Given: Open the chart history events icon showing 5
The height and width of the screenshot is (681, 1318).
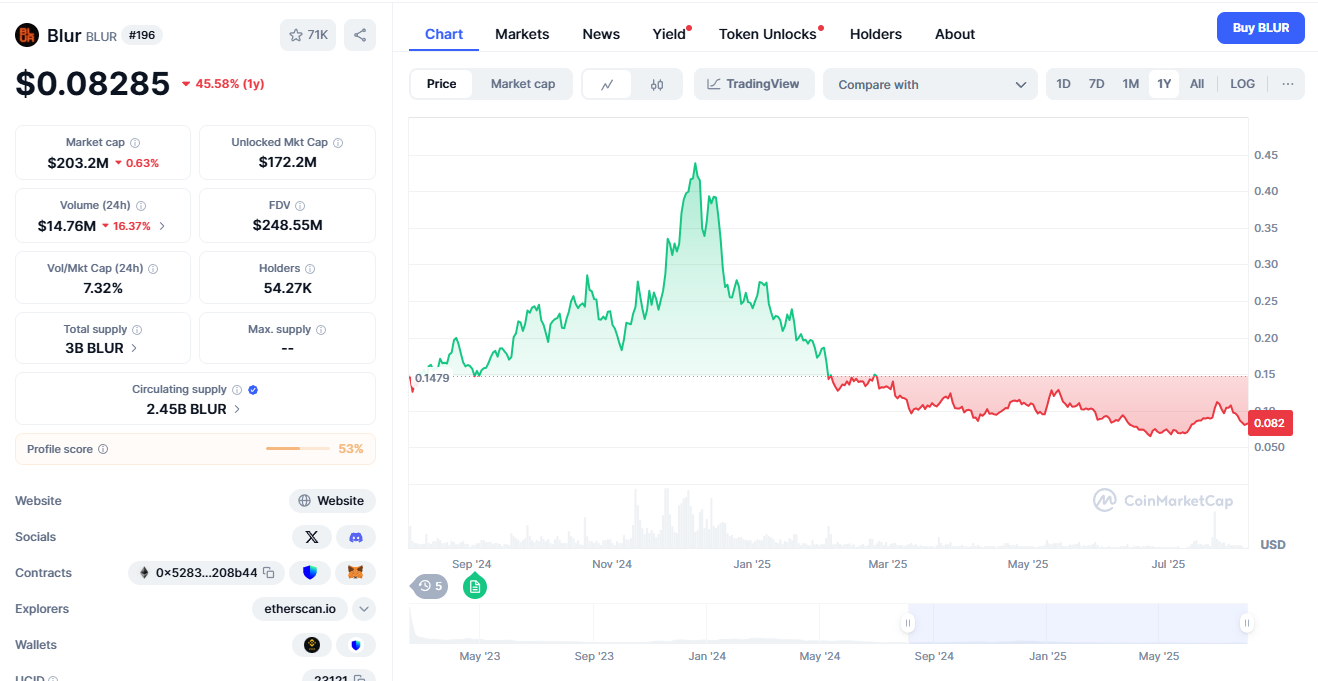Looking at the screenshot, I should tap(430, 586).
